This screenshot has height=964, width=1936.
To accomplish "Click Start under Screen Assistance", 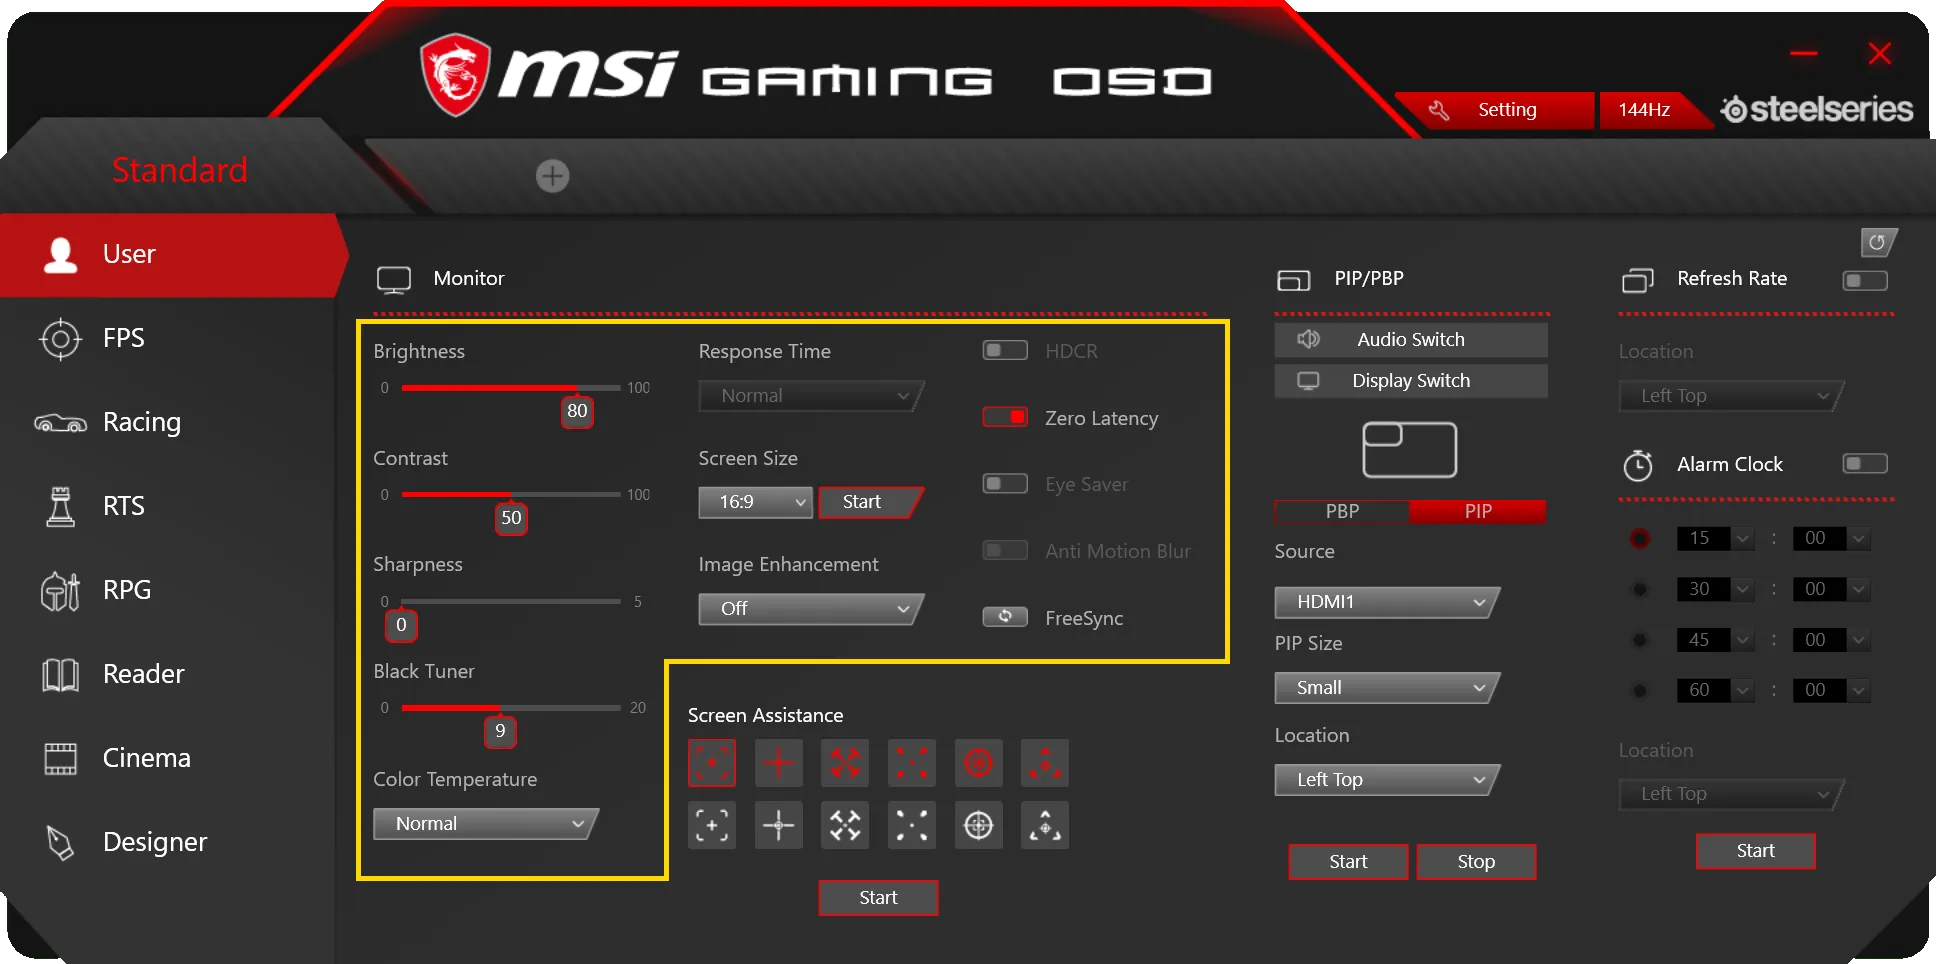I will 878,898.
